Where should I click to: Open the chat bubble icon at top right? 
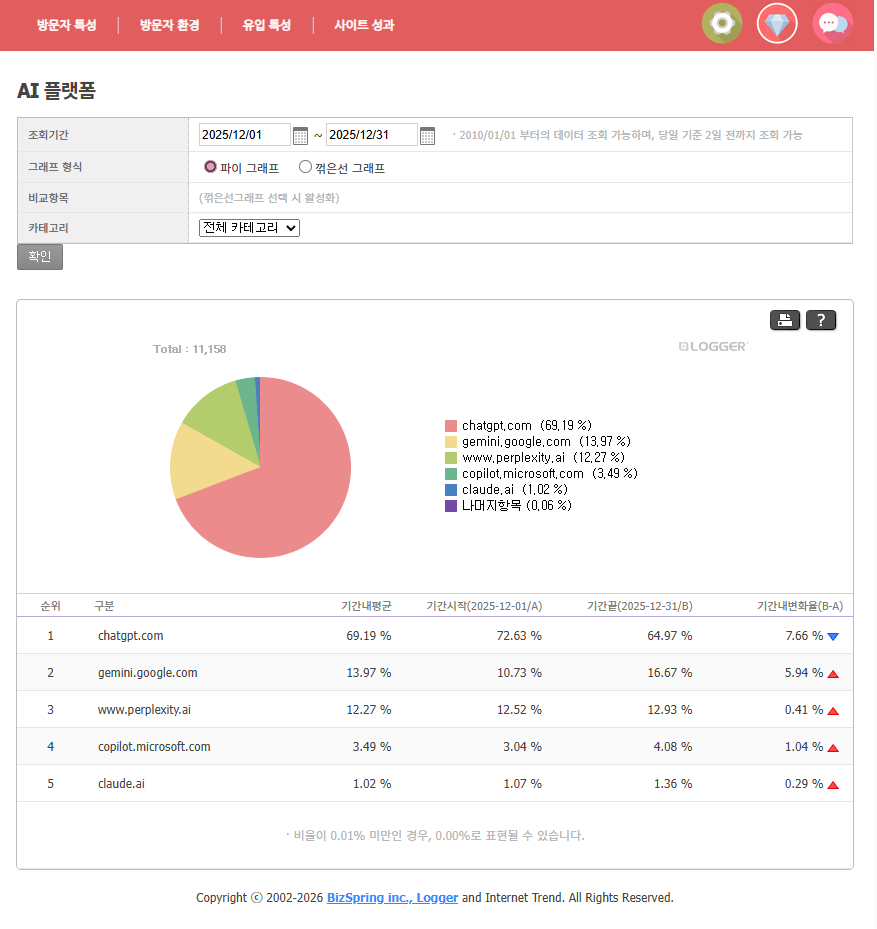point(832,23)
